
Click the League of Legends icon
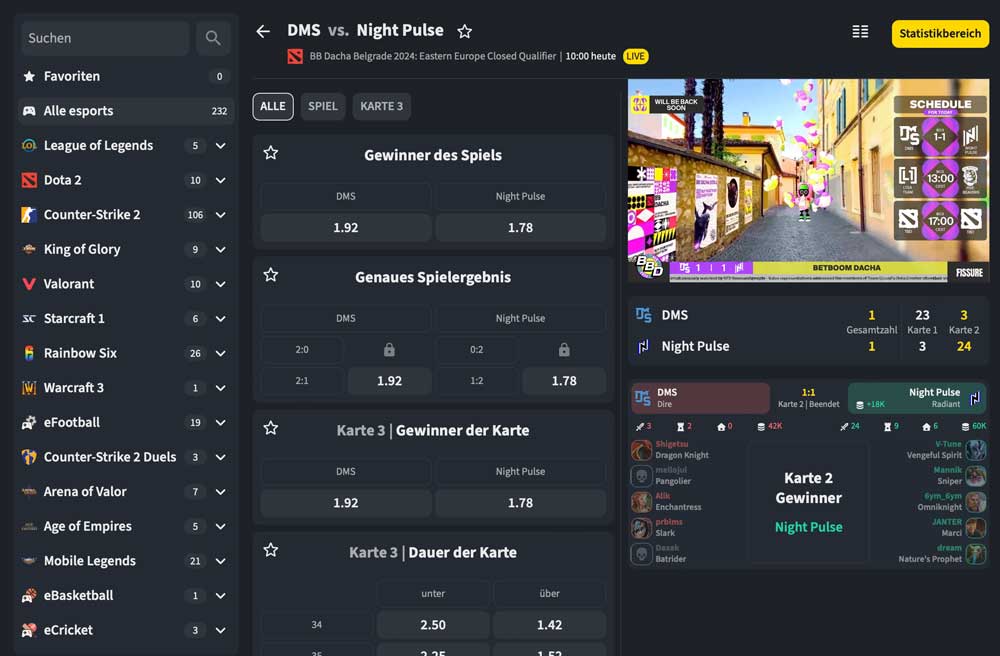[x=29, y=145]
